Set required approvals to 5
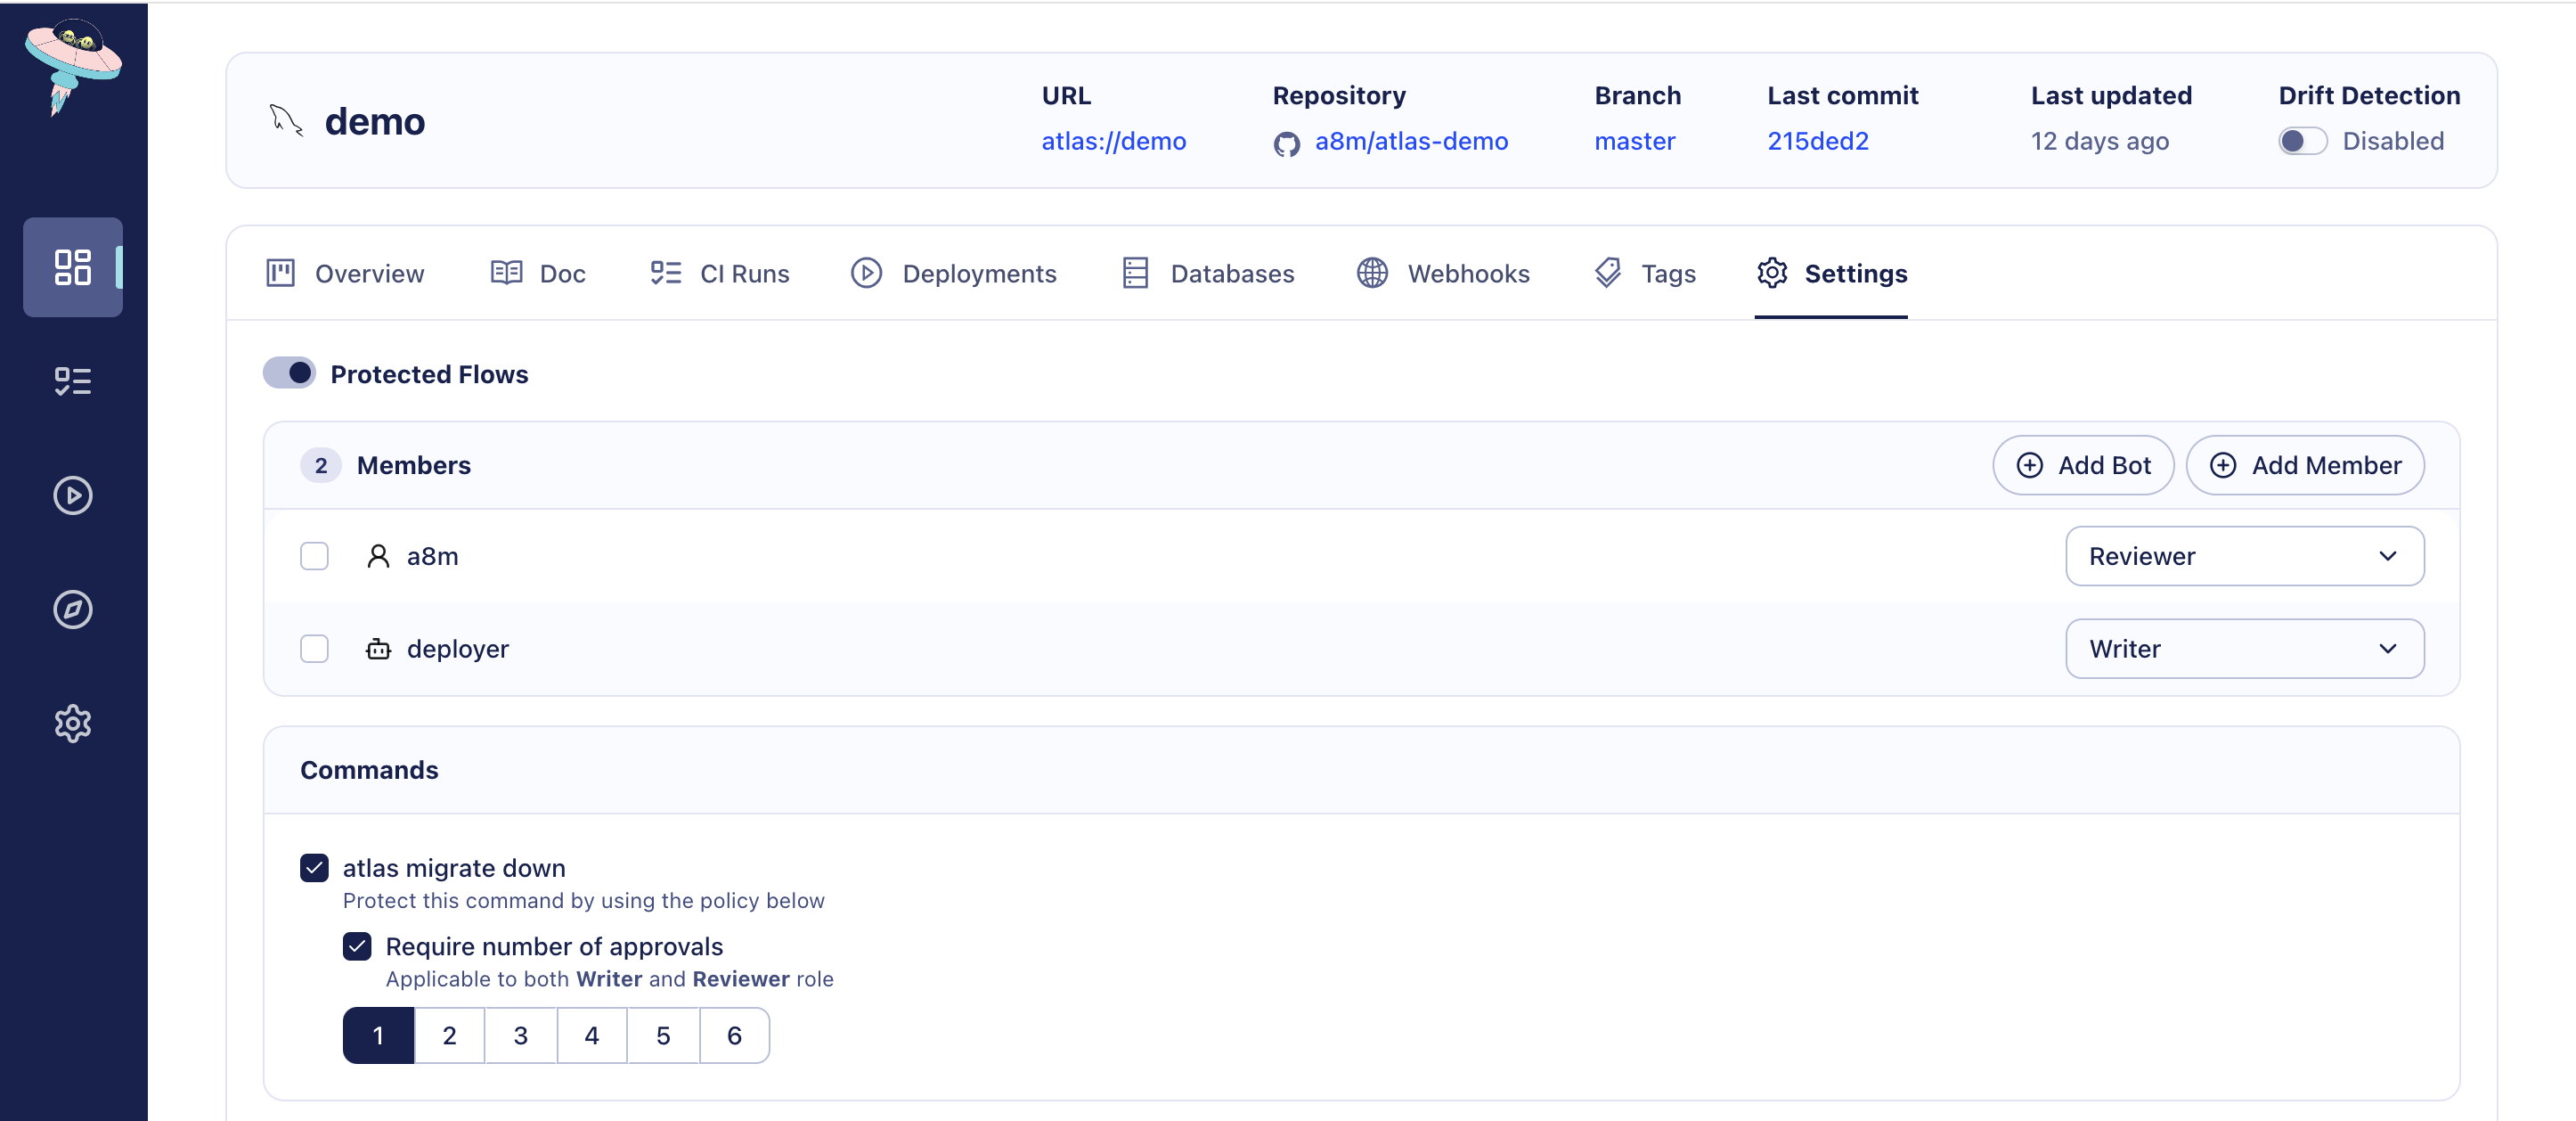The width and height of the screenshot is (2576, 1121). pos(663,1035)
